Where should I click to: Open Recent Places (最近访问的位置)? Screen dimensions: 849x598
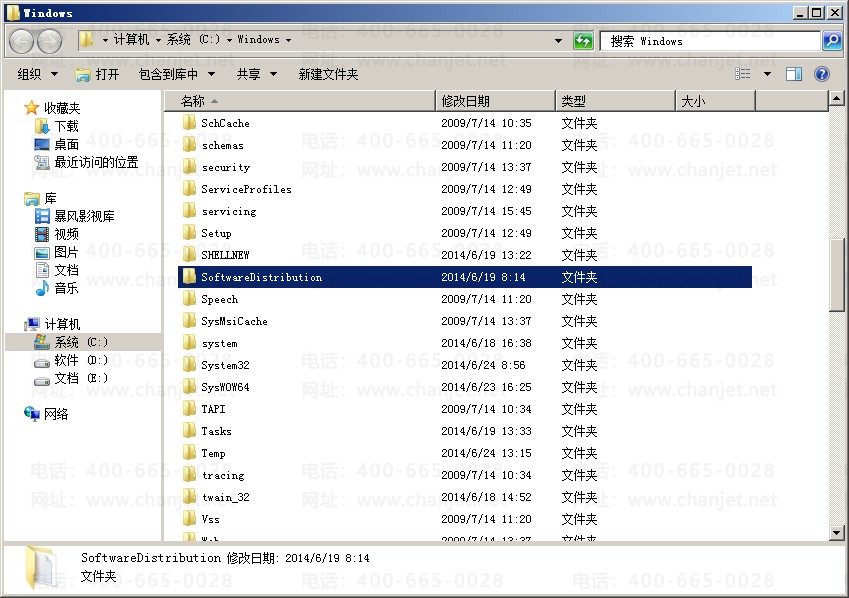tap(86, 162)
